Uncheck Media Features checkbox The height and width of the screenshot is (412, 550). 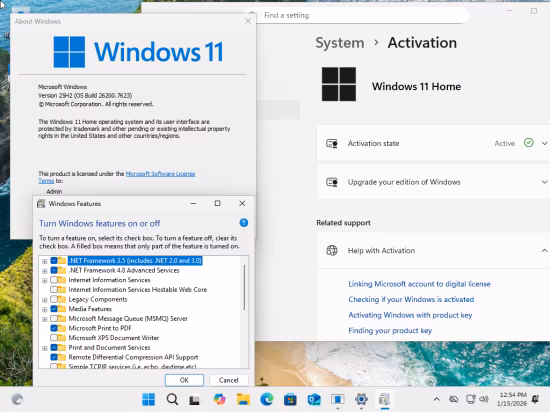[x=54, y=309]
